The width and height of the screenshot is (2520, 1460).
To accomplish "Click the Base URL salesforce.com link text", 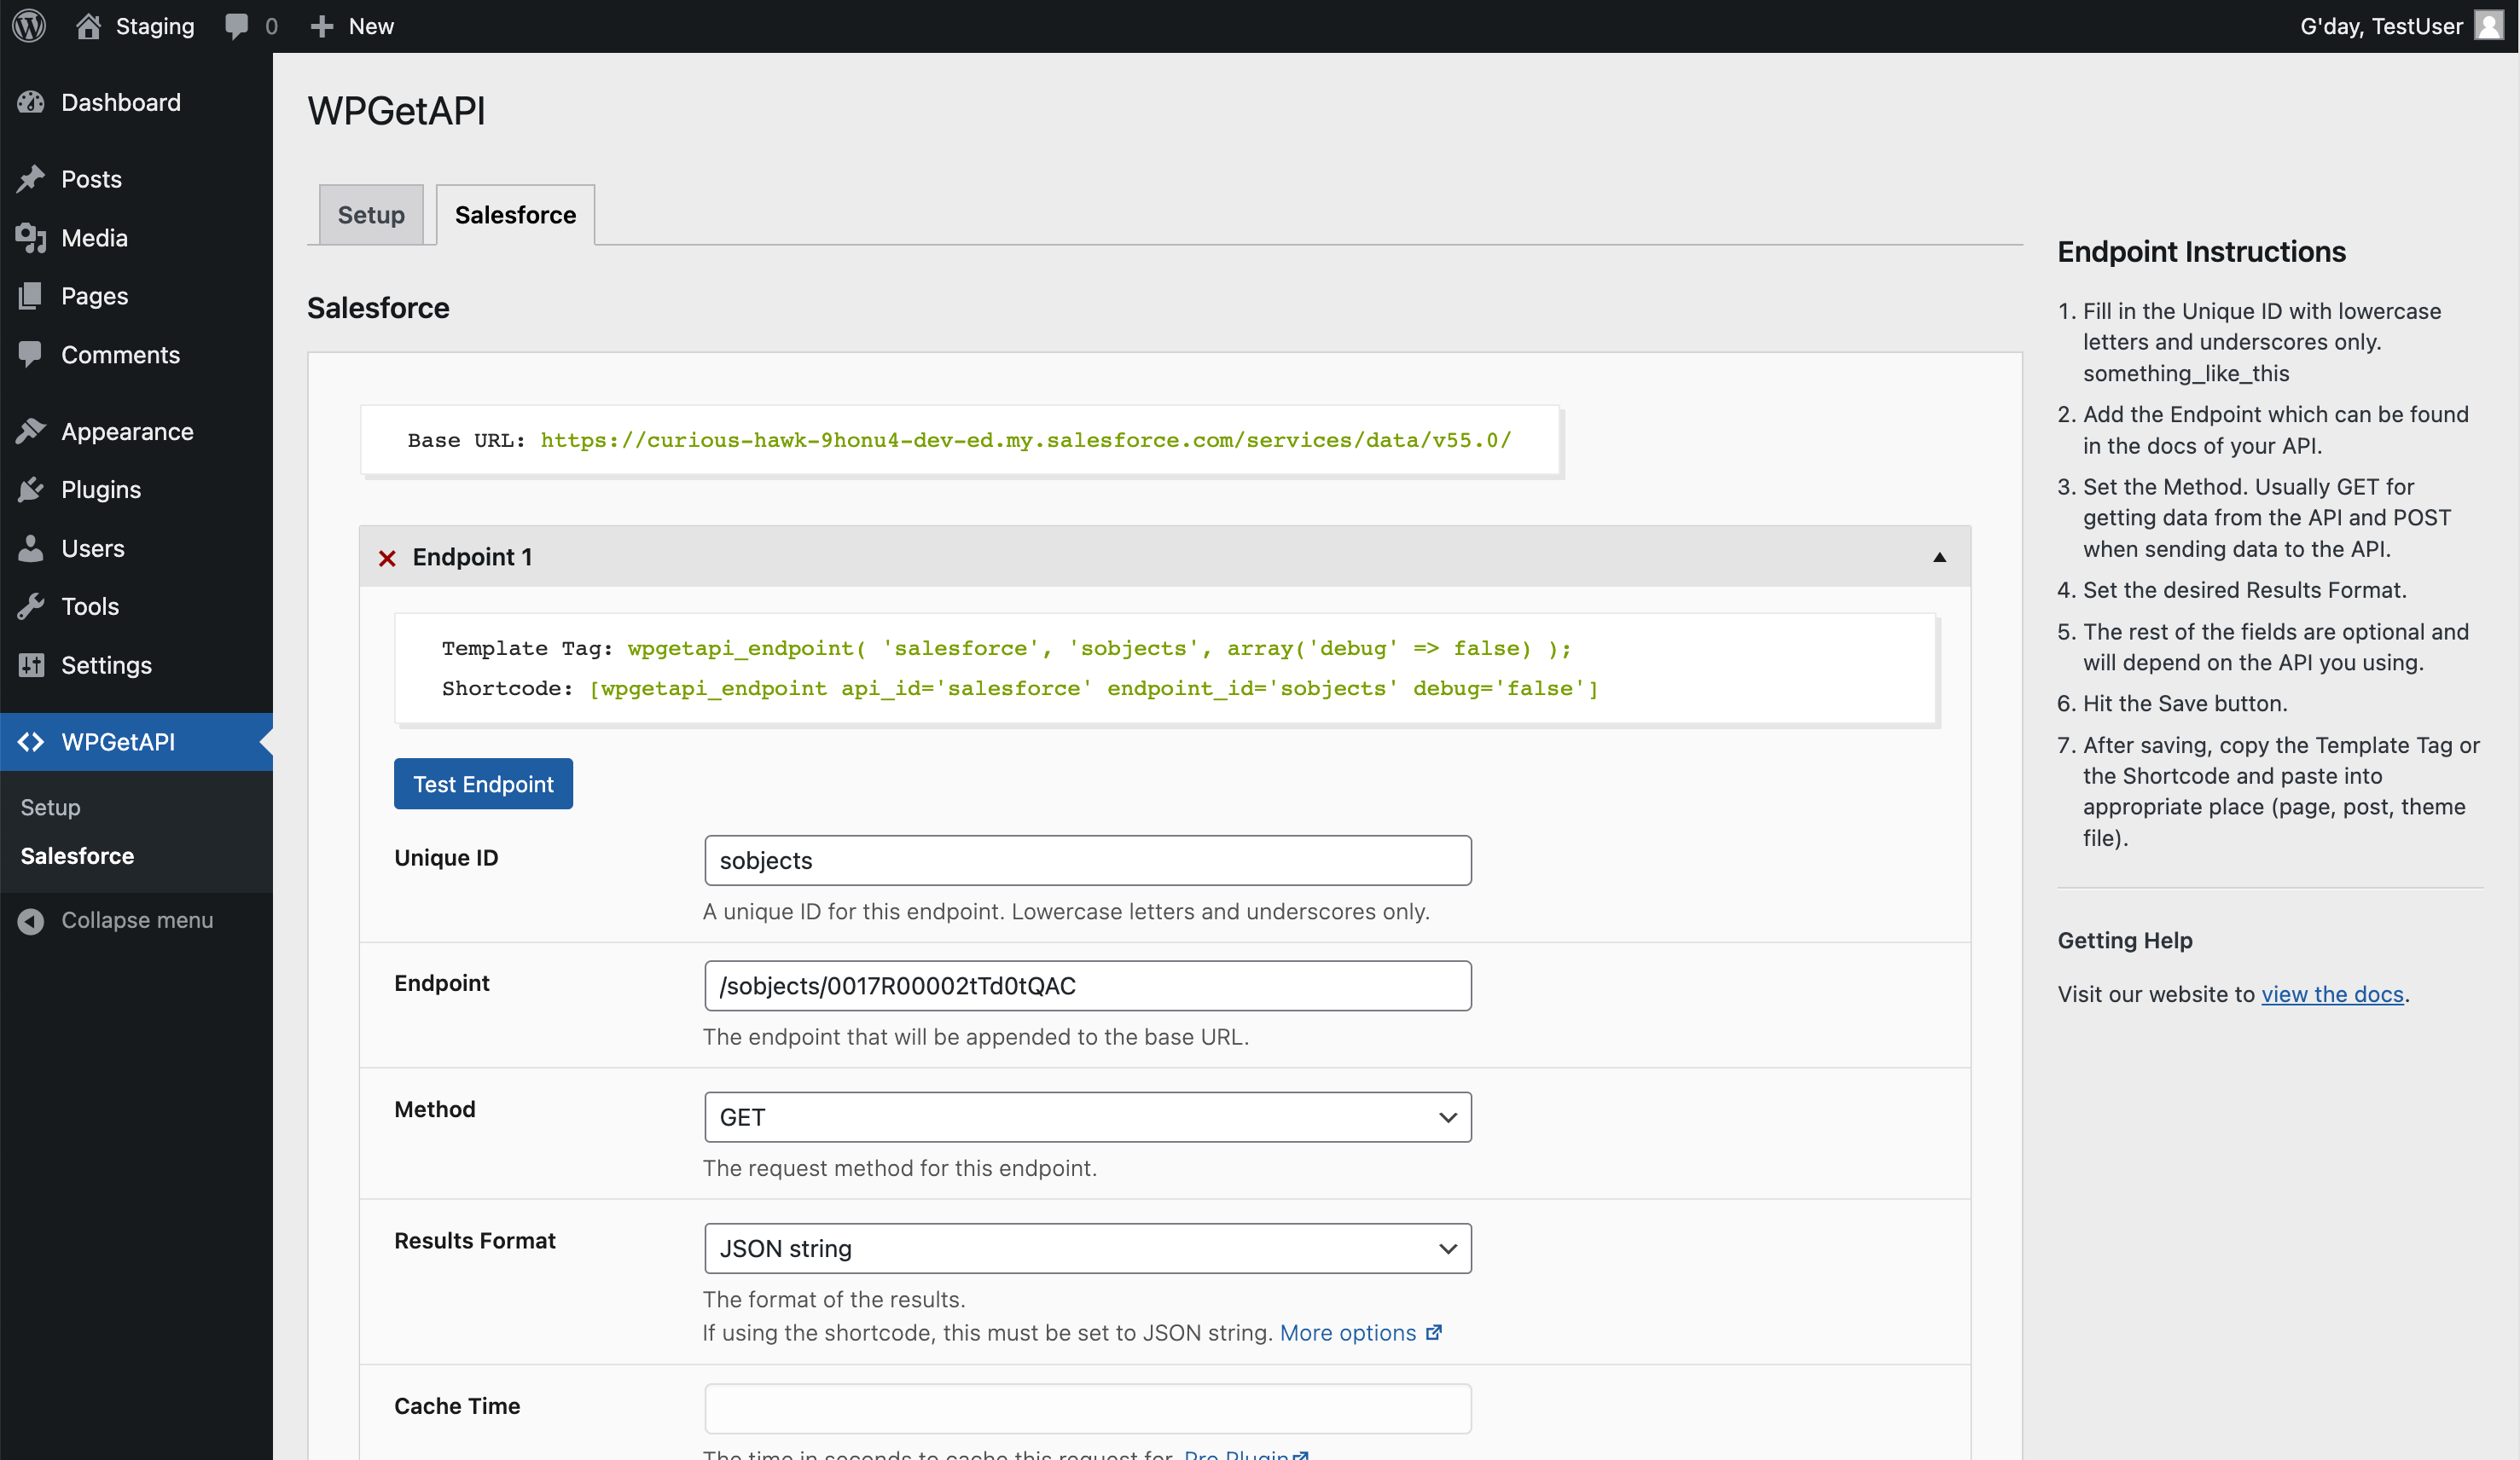I will pyautogui.click(x=1026, y=440).
